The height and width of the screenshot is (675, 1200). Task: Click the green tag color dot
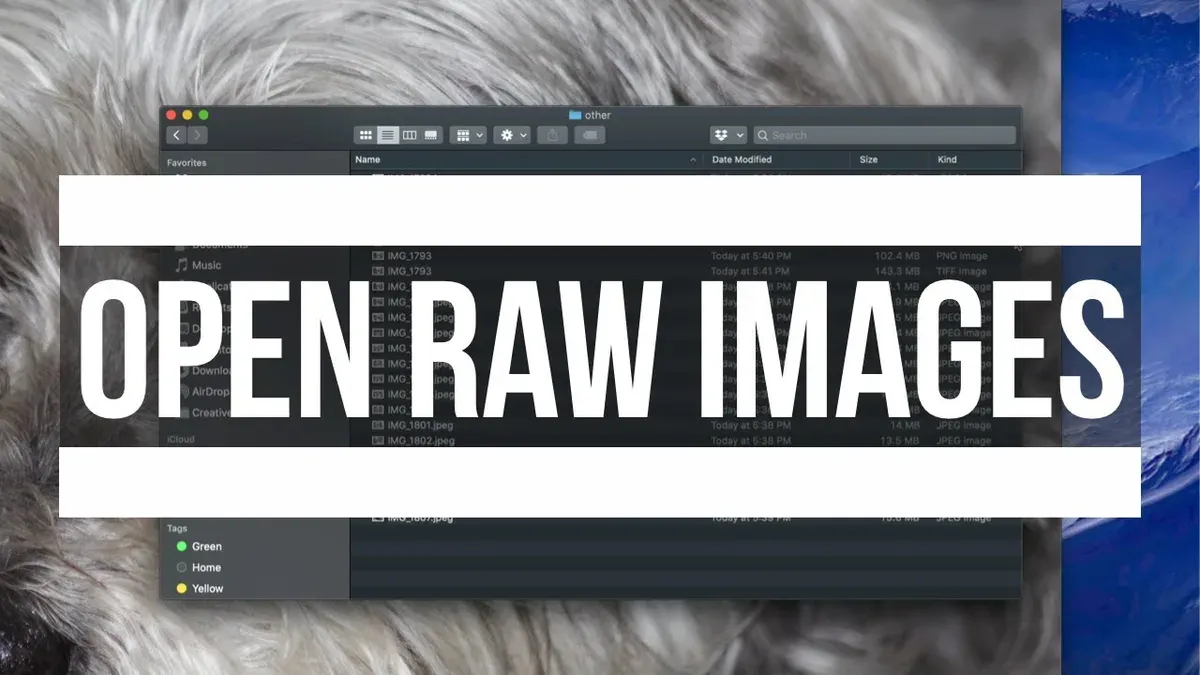181,546
